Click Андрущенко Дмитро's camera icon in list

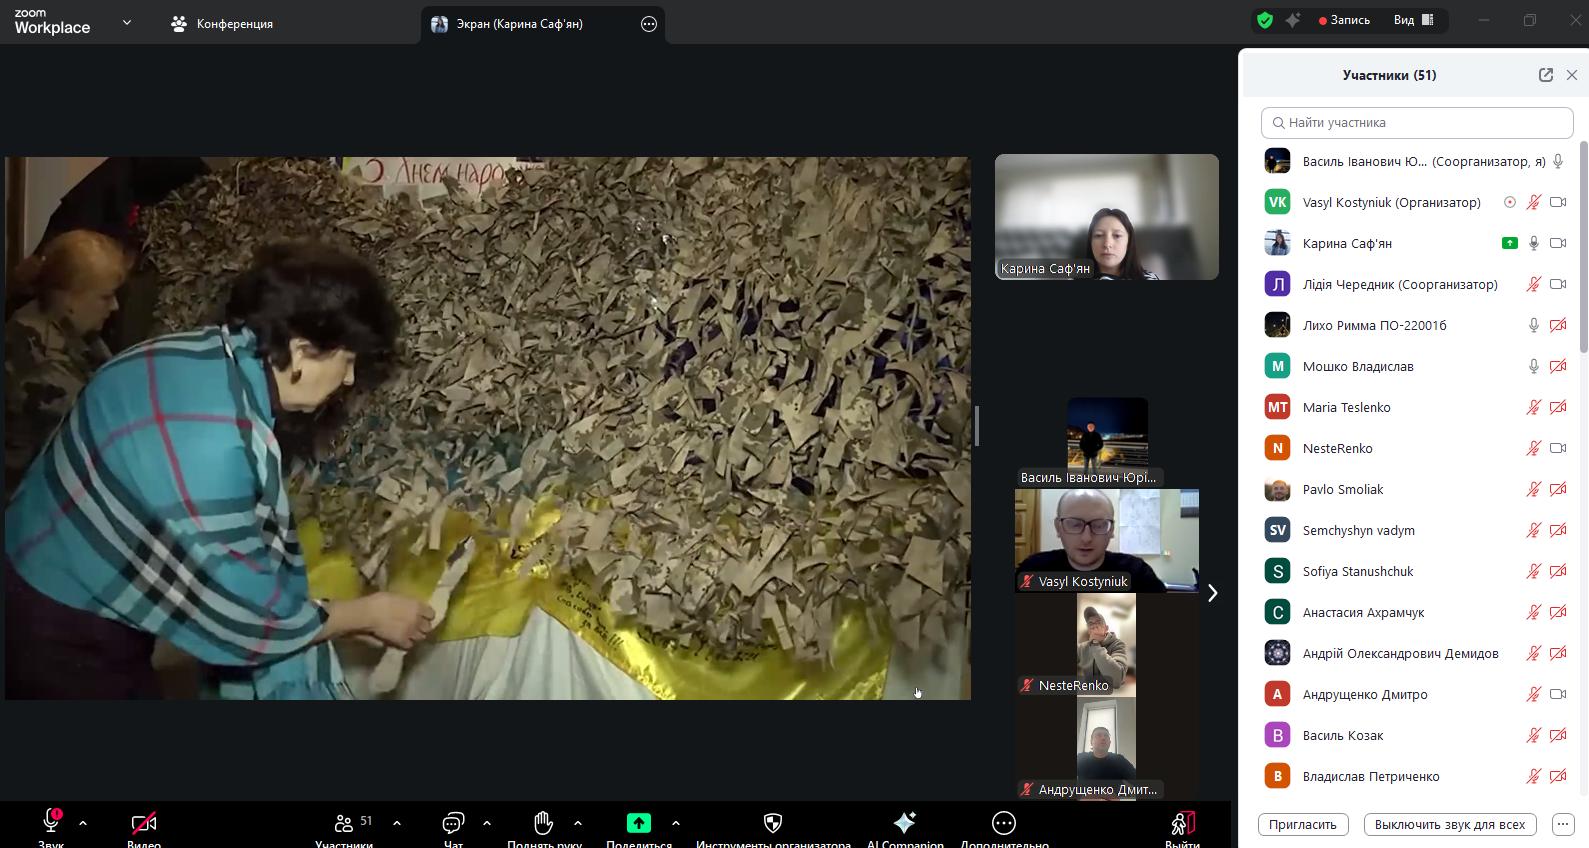(x=1558, y=694)
